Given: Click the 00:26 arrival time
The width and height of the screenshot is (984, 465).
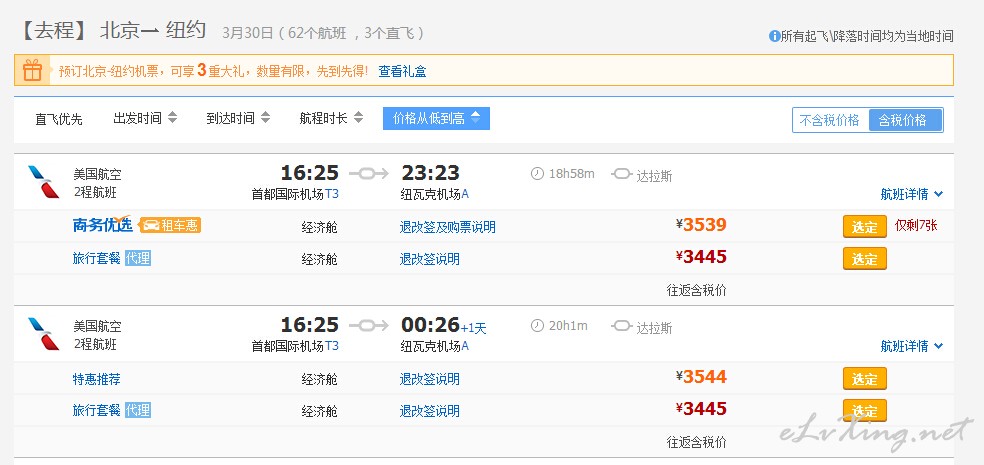Looking at the screenshot, I should tap(430, 324).
